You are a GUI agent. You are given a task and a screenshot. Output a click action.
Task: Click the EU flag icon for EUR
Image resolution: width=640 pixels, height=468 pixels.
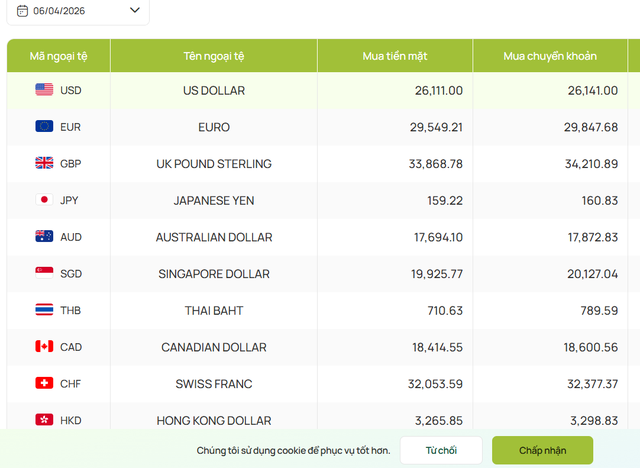click(44, 126)
